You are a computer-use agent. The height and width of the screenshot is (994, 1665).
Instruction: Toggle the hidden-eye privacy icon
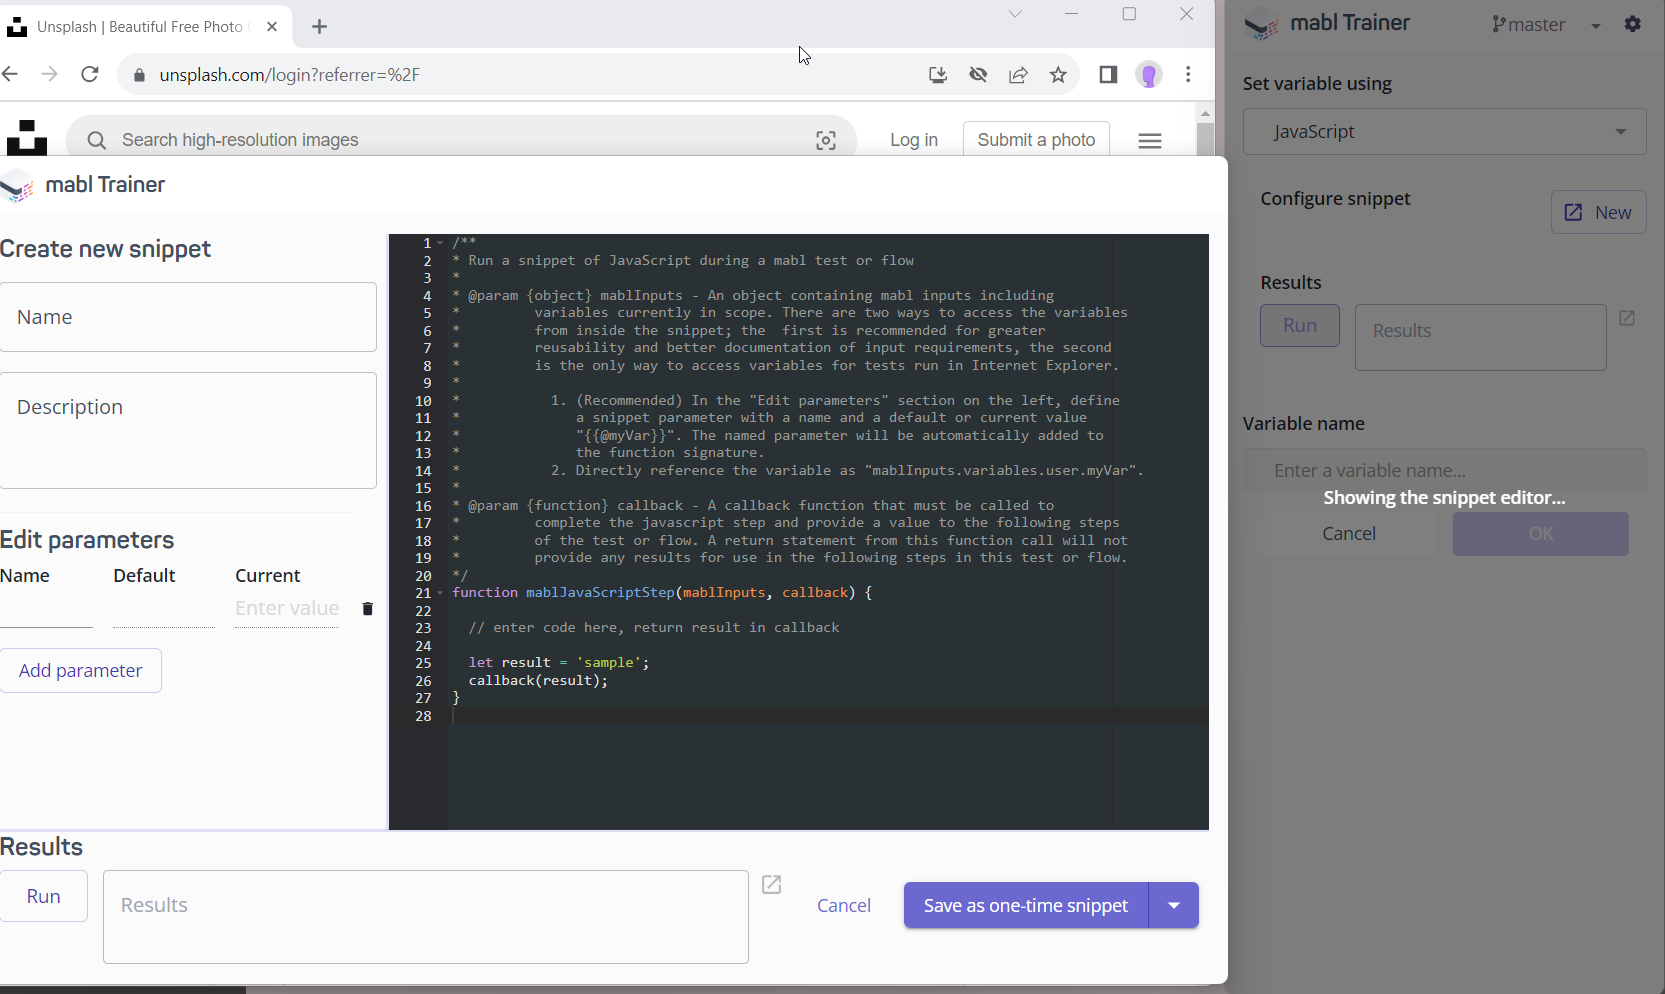(x=978, y=74)
